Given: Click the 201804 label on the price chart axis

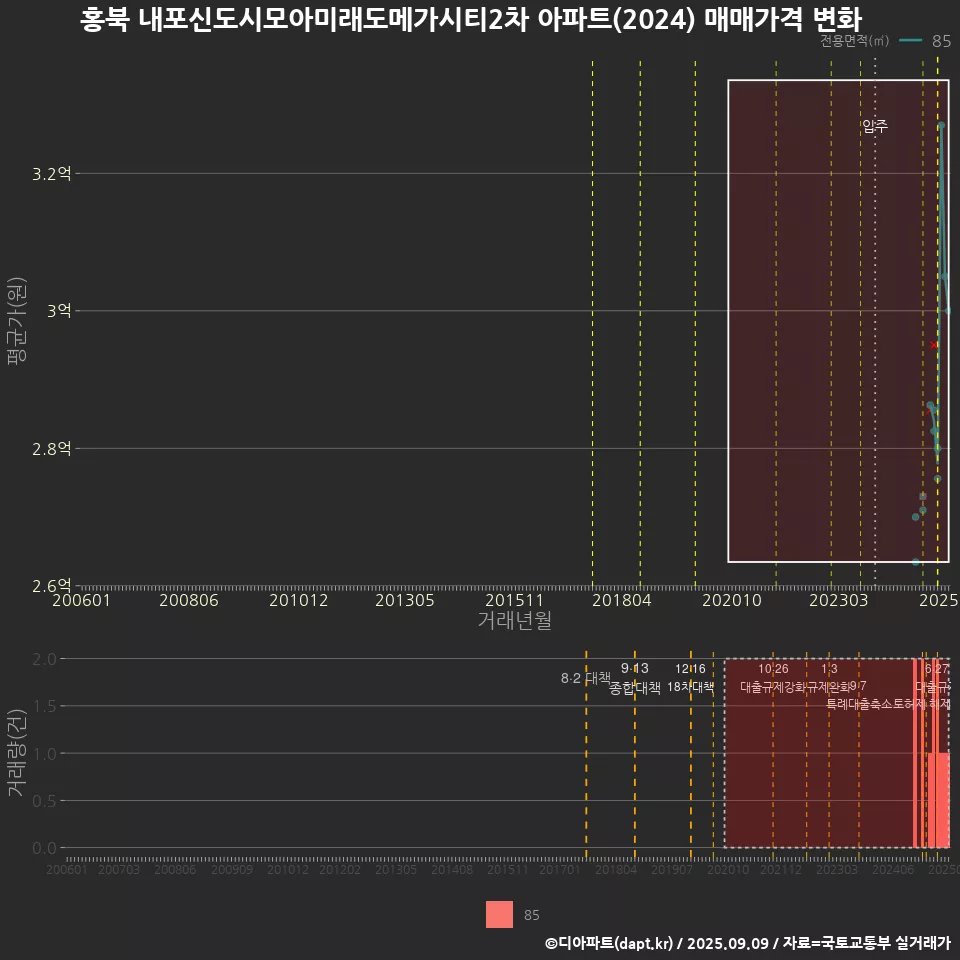Looking at the screenshot, I should (x=621, y=601).
